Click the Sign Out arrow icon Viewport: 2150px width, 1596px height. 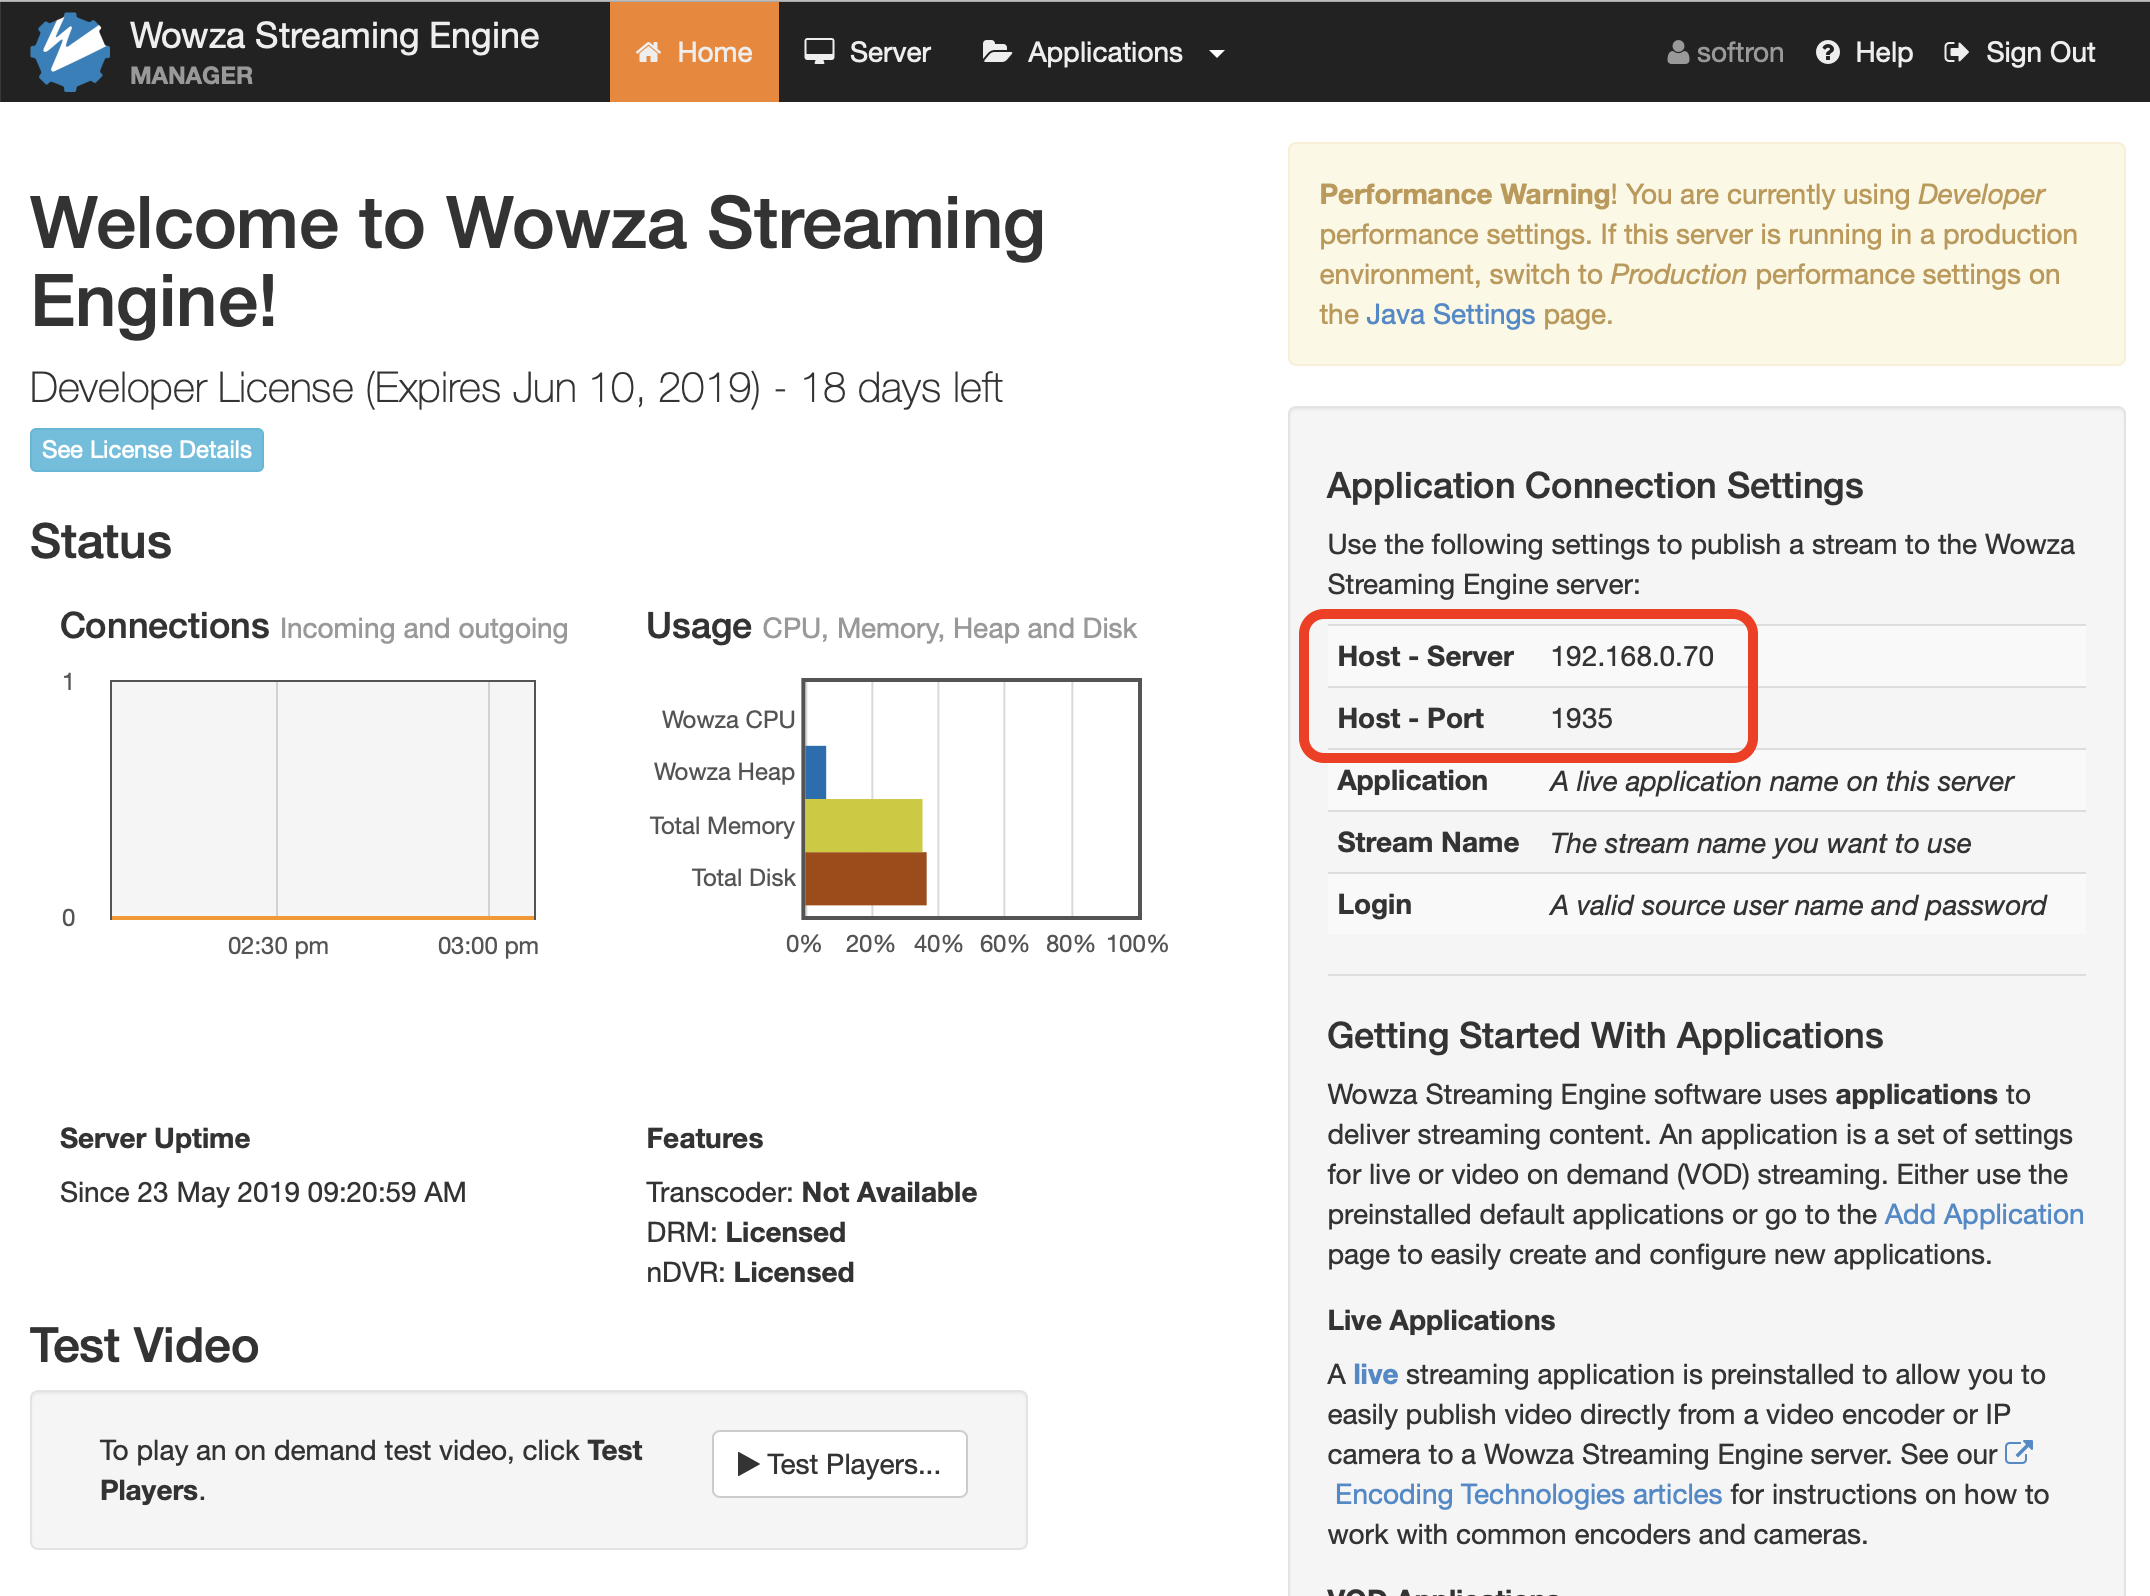(1957, 52)
